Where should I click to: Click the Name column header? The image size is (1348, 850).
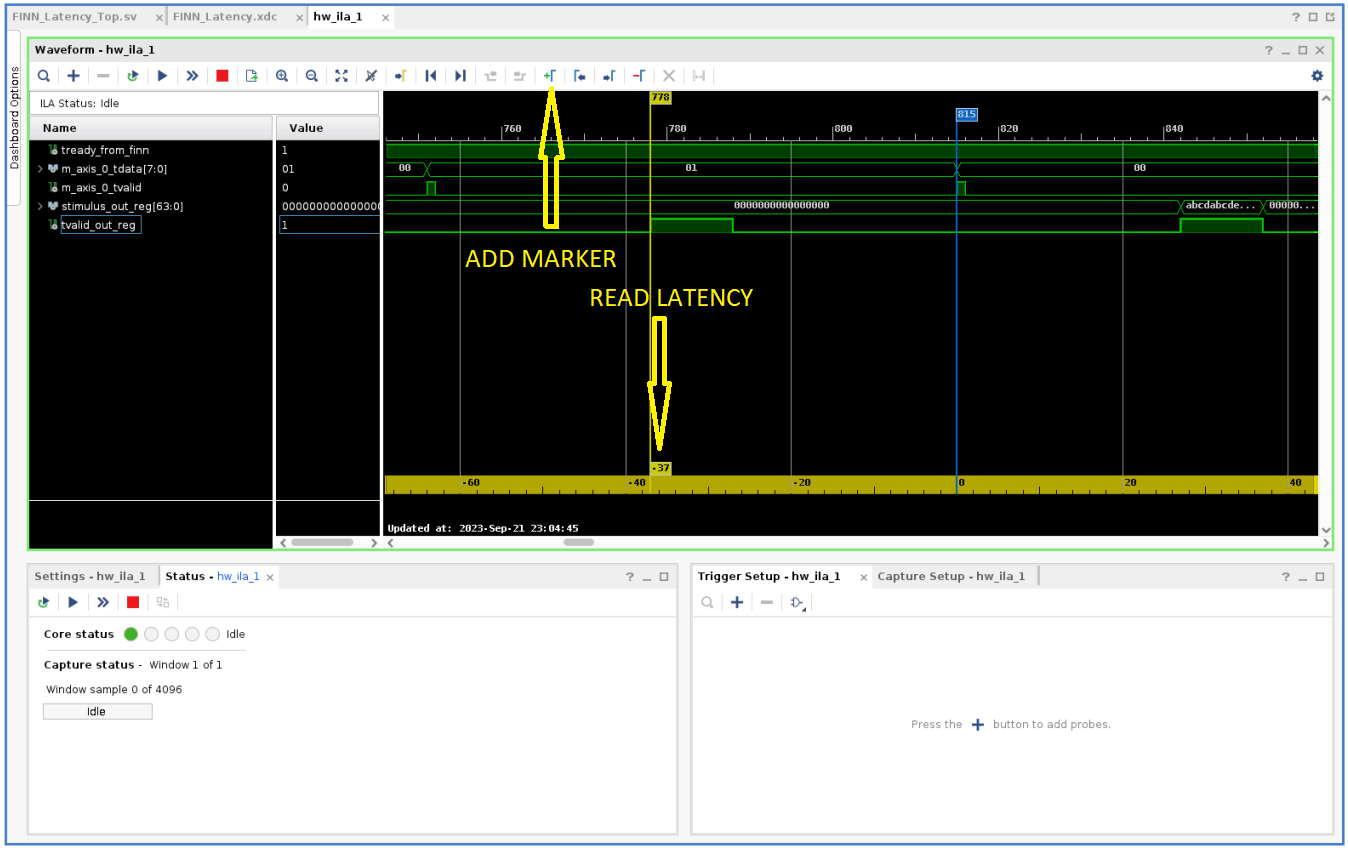[x=150, y=128]
